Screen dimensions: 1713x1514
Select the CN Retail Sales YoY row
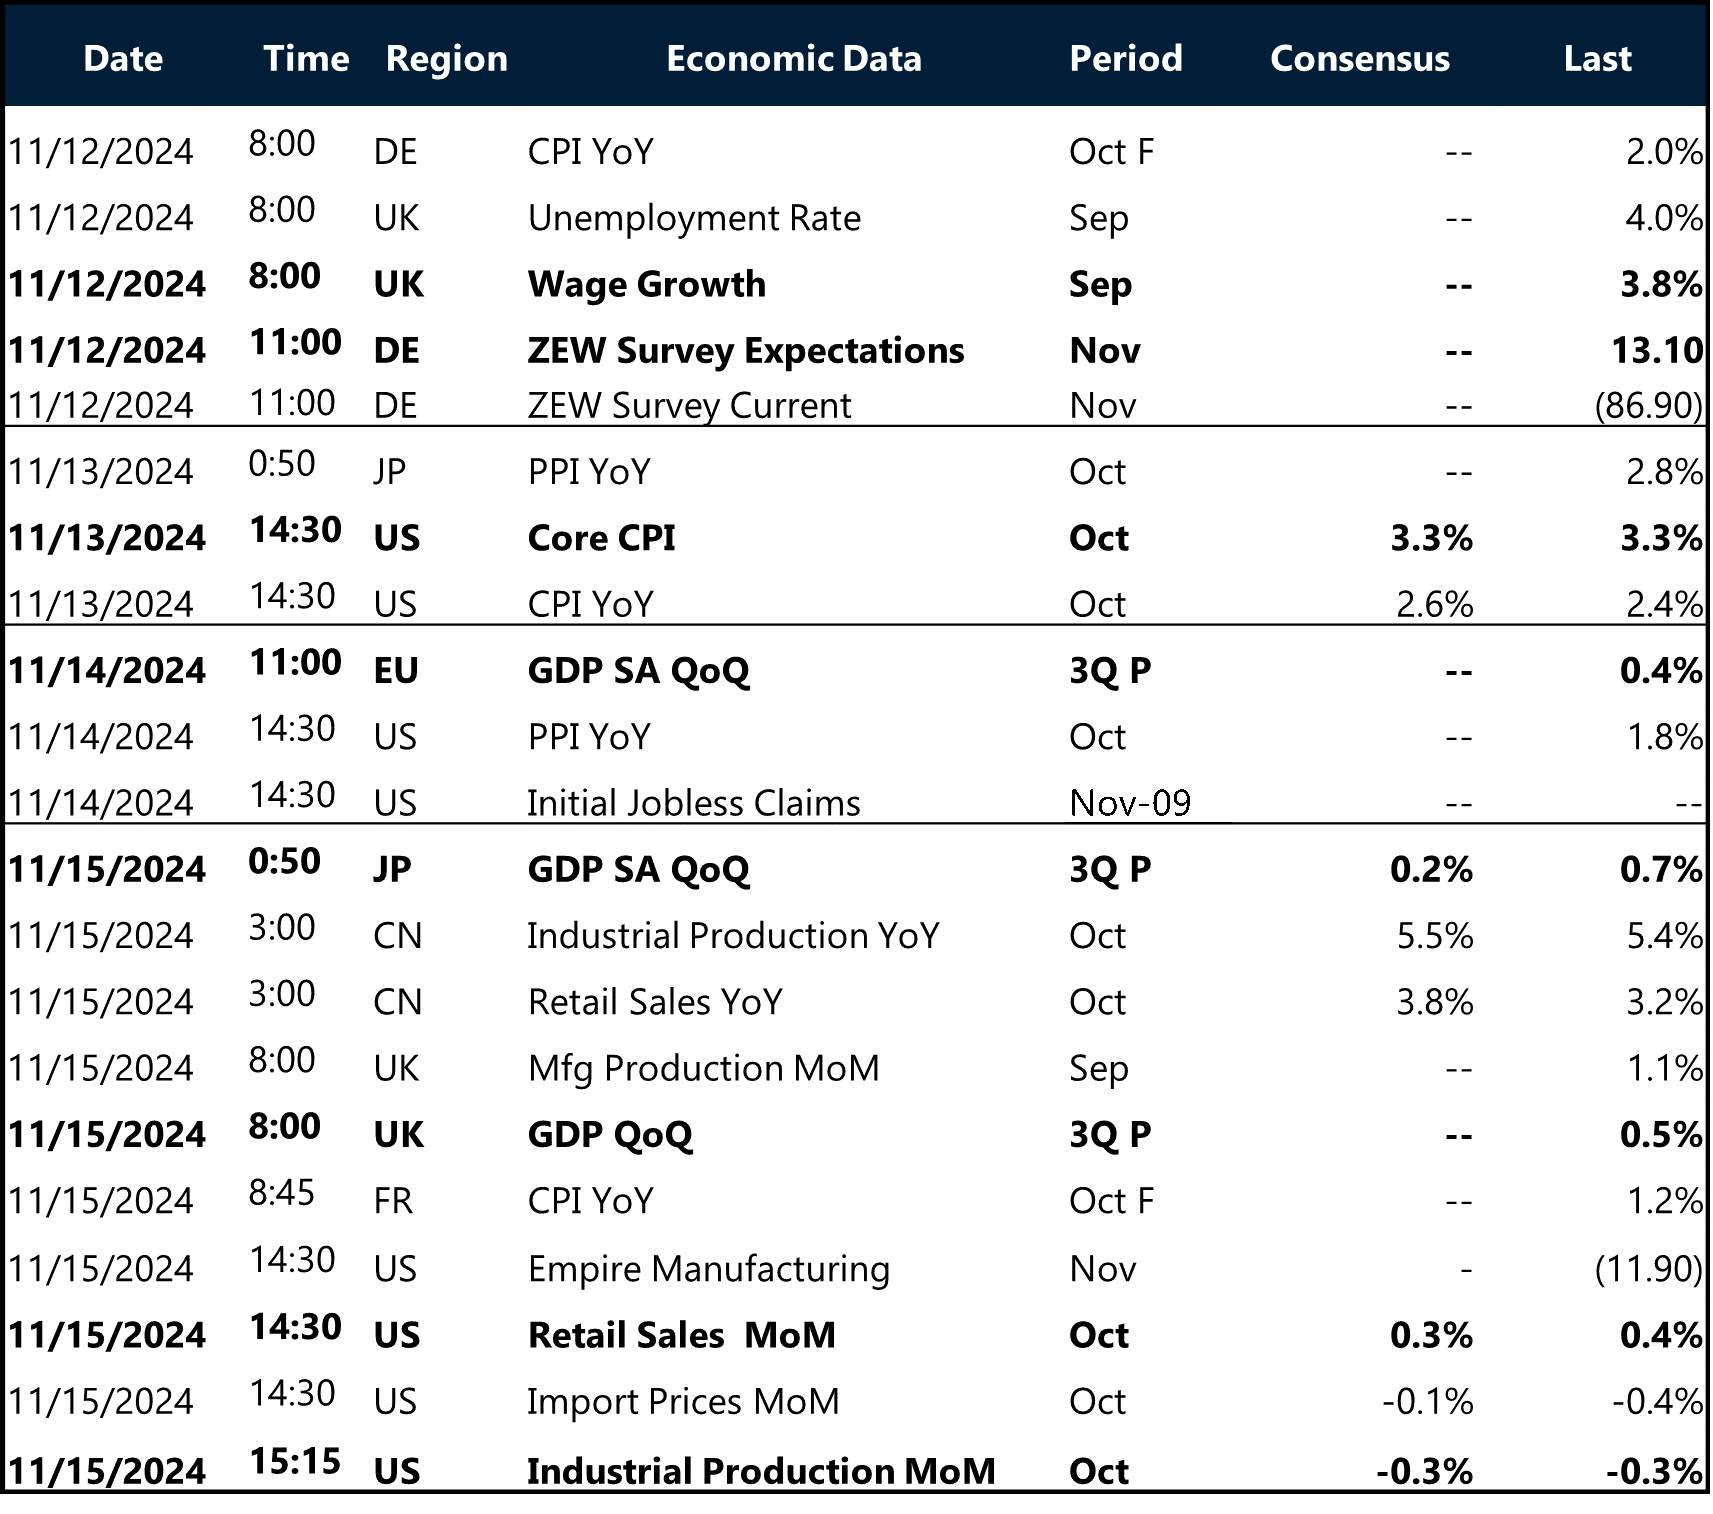655,1001
